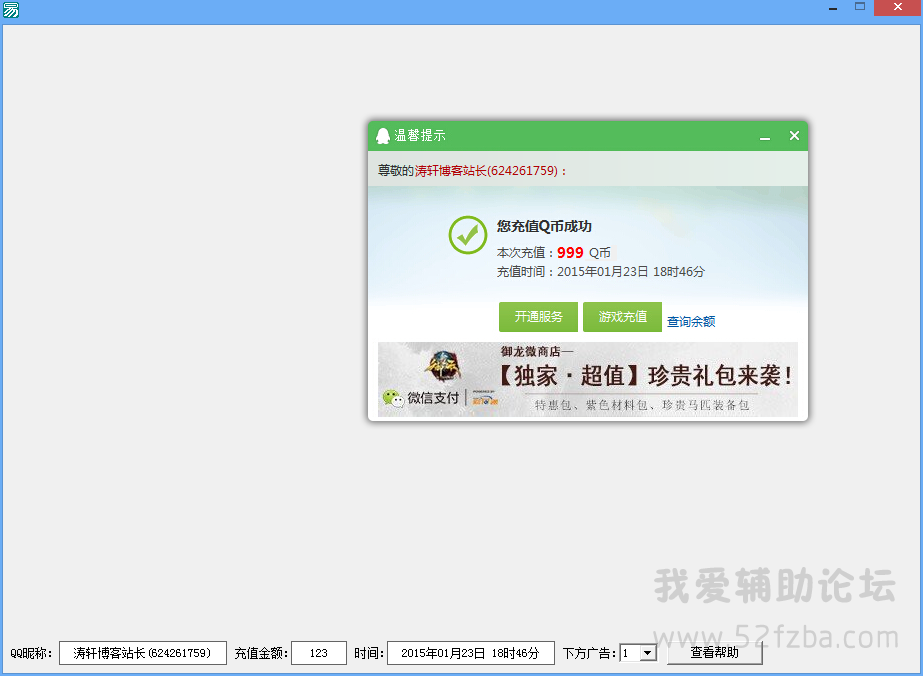Click the 您充值Q币成功 heading

coord(544,226)
